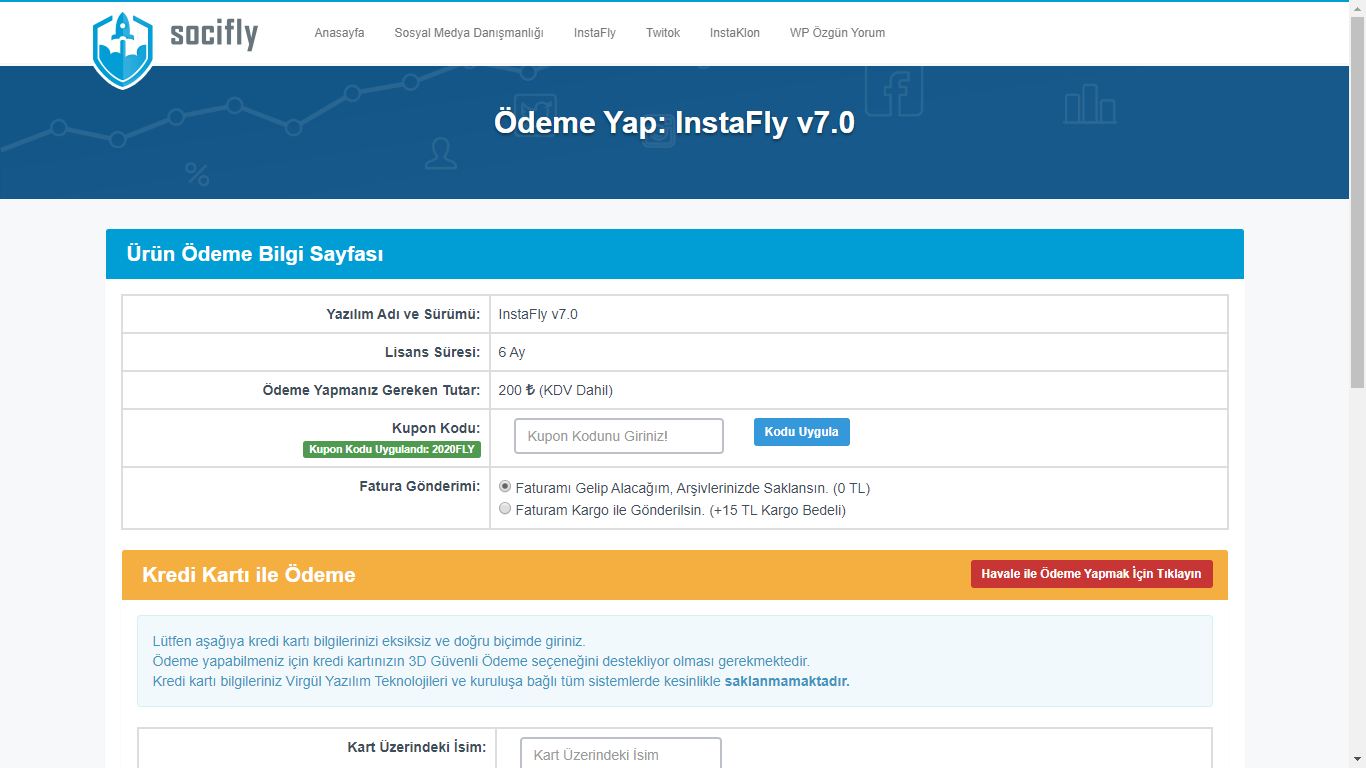This screenshot has width=1366, height=768.
Task: Click the Kodu Uygula button
Action: pyautogui.click(x=802, y=432)
